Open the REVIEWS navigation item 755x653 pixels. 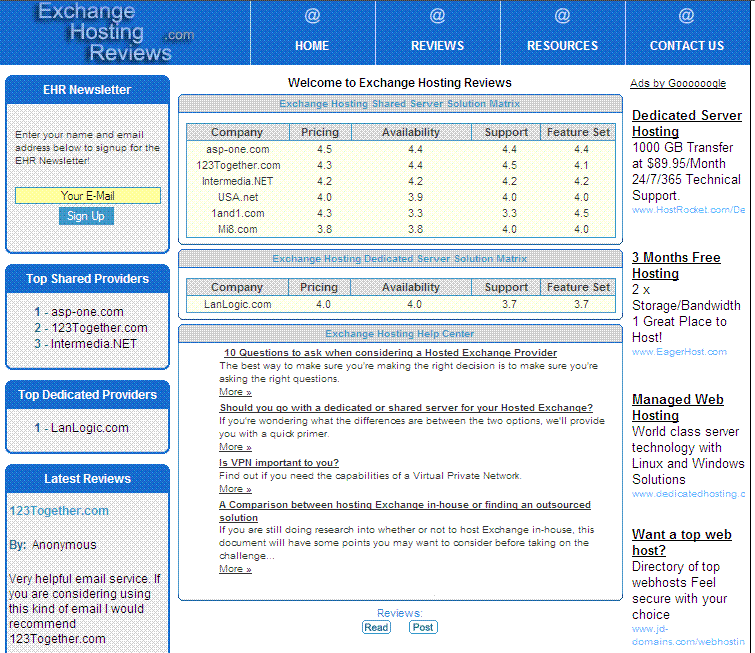(437, 46)
